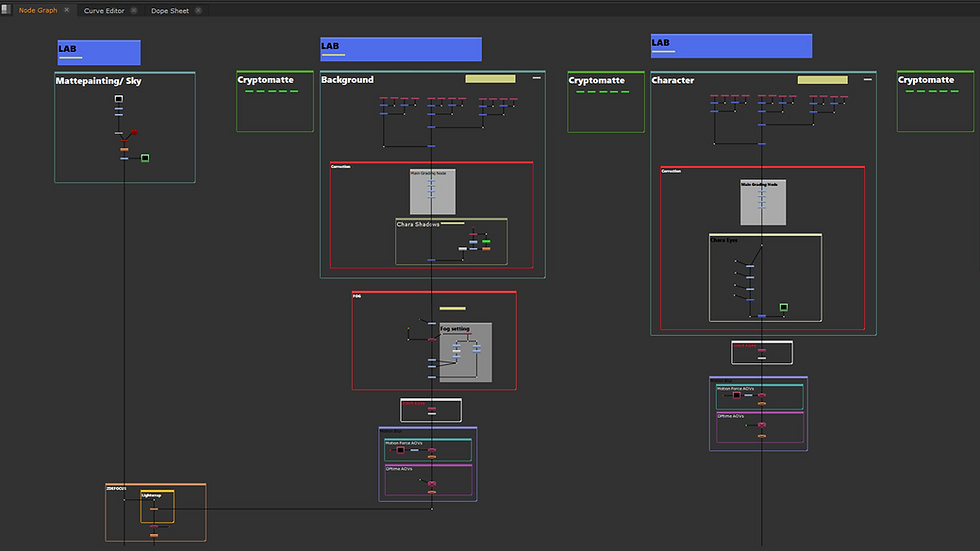This screenshot has height=551, width=980.
Task: Select the white Read node in Mattepainting/Sky
Action: click(119, 99)
